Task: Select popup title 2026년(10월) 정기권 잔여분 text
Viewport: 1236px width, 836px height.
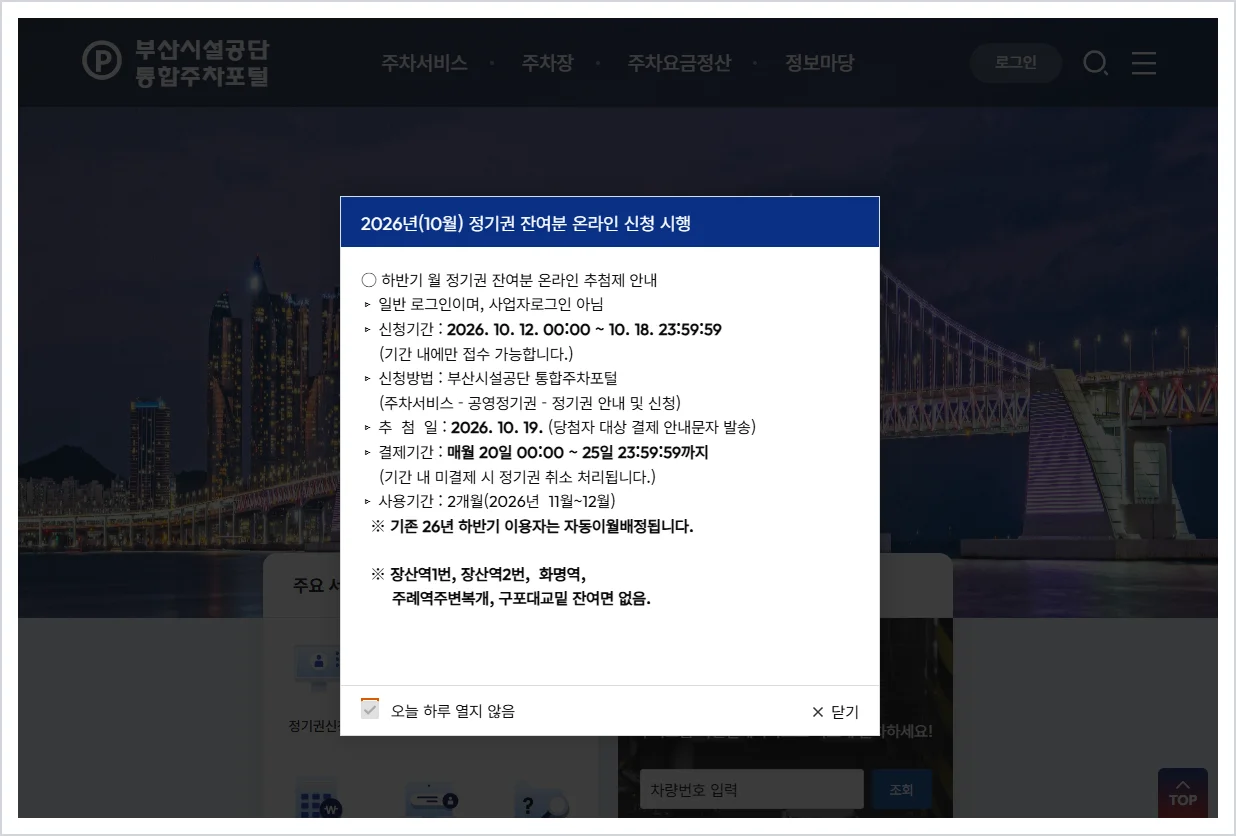Action: coord(526,223)
